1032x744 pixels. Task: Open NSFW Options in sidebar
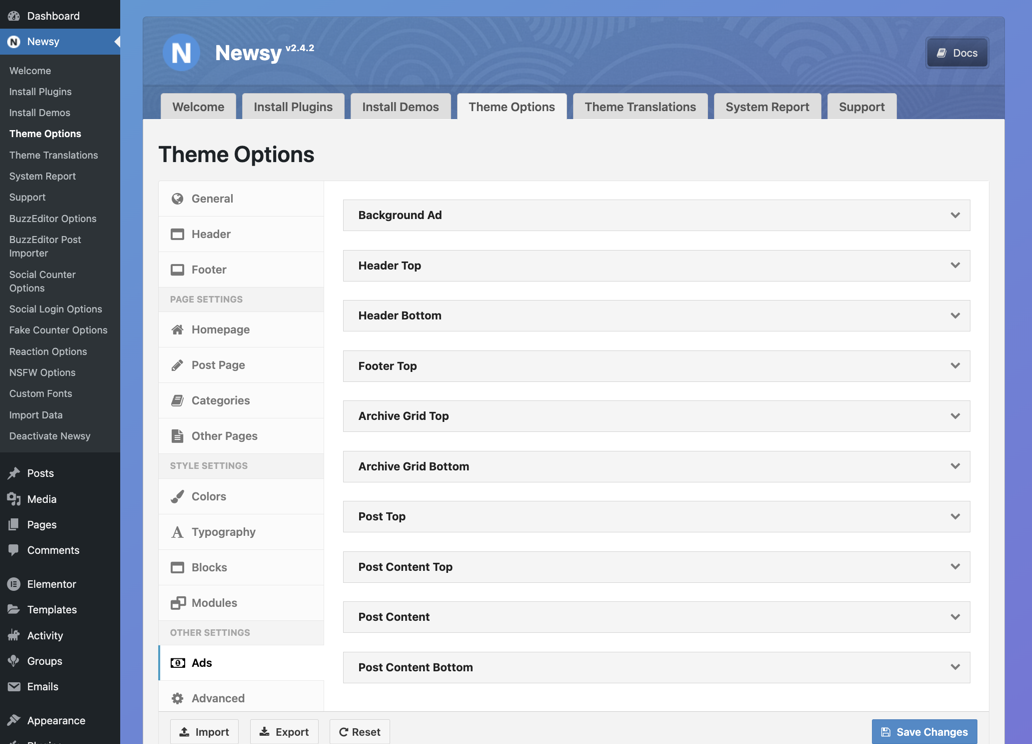pos(42,373)
